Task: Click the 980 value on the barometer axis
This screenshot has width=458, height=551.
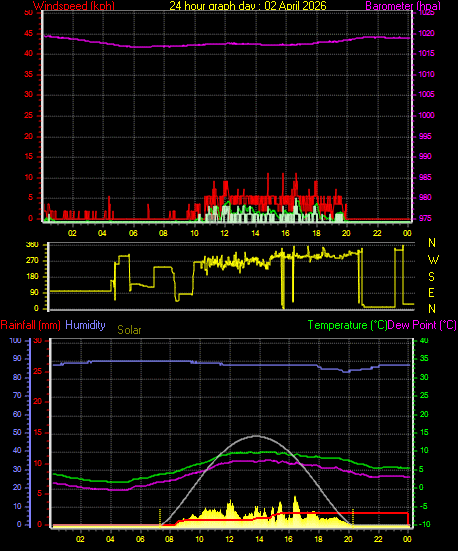Action: 425,197
